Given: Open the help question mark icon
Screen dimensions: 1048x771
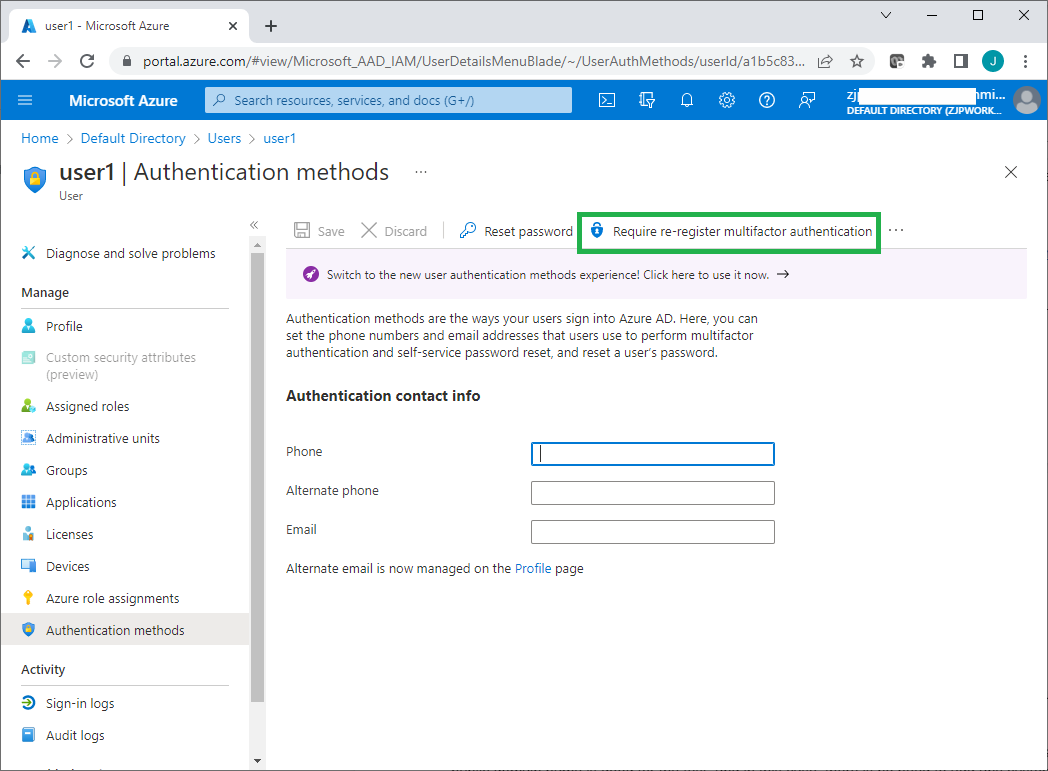Looking at the screenshot, I should [767, 100].
